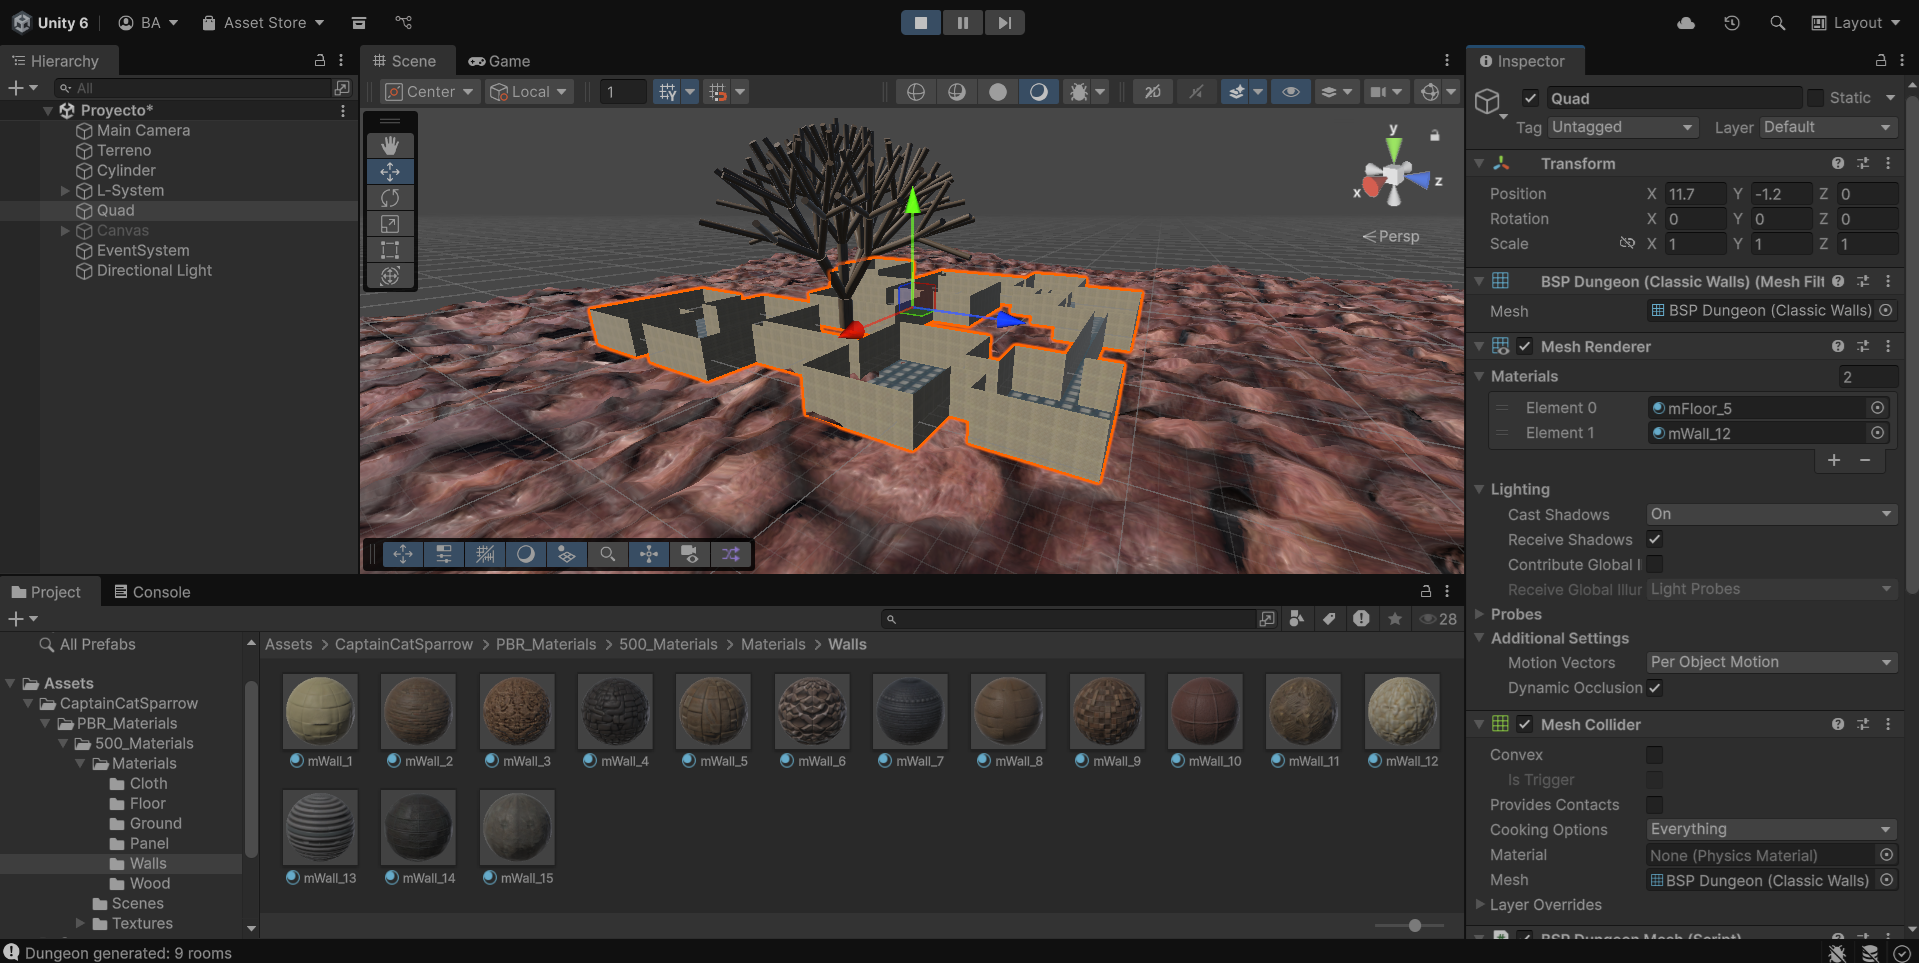Toggle Dynamic Occlusion checkbox
1919x963 pixels.
[1655, 687]
